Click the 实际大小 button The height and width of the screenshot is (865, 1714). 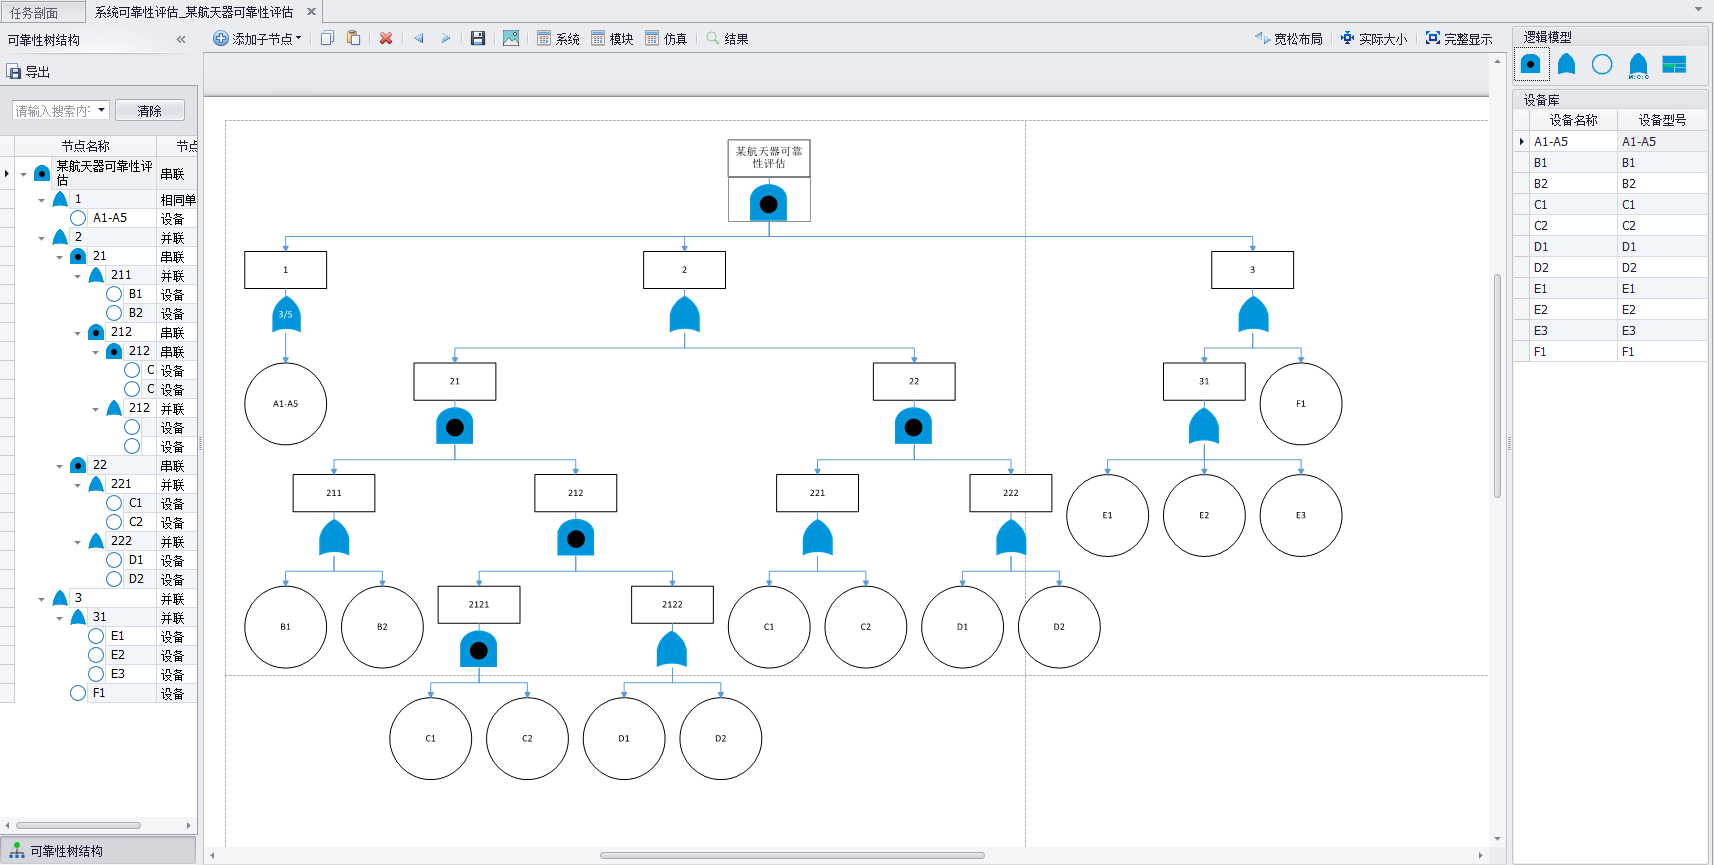point(1373,39)
